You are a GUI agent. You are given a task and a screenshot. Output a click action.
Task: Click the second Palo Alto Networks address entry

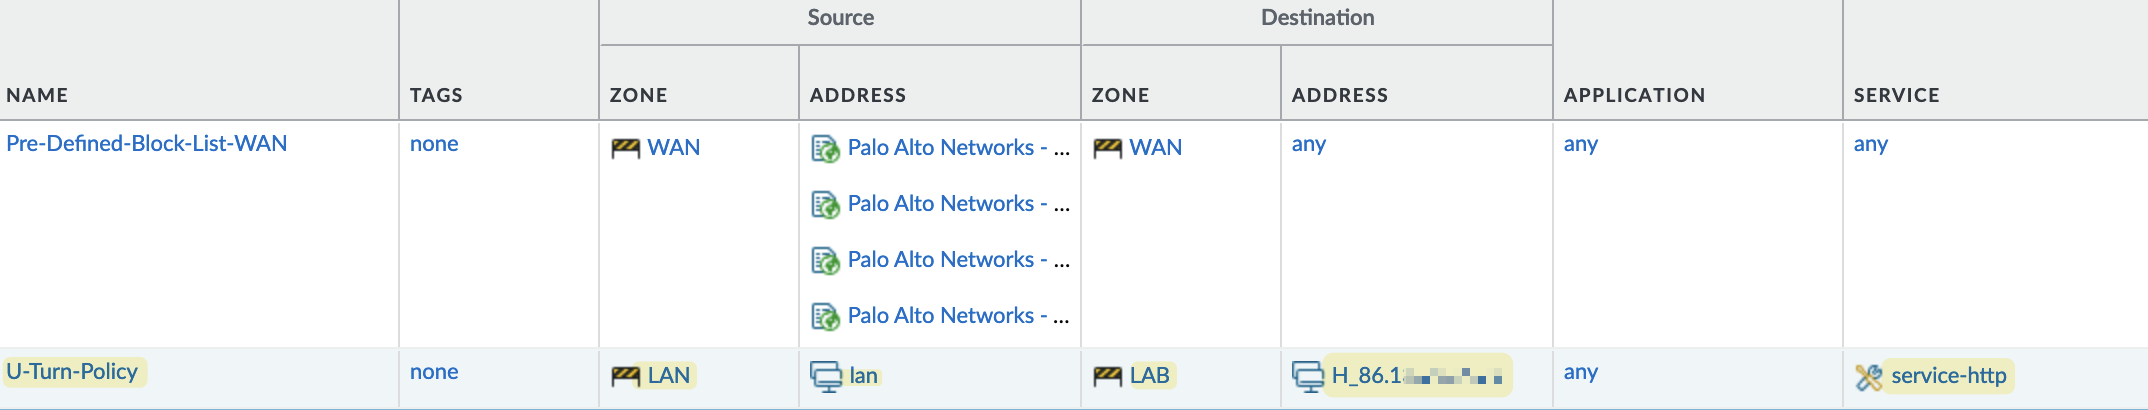(958, 204)
